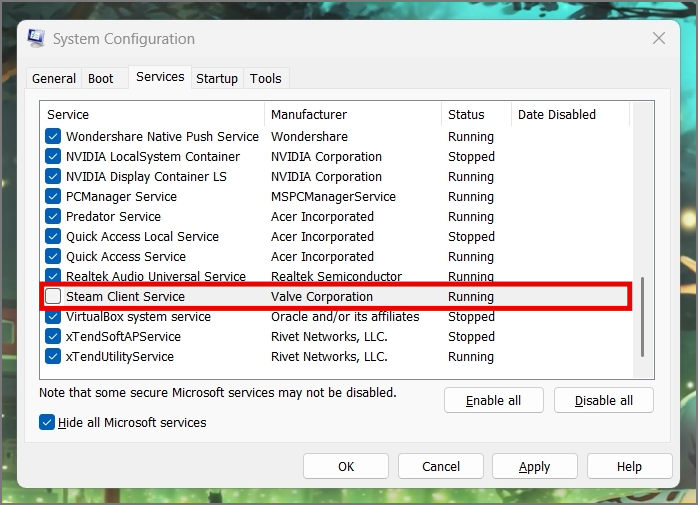Open the Tools tab

[x=266, y=78]
